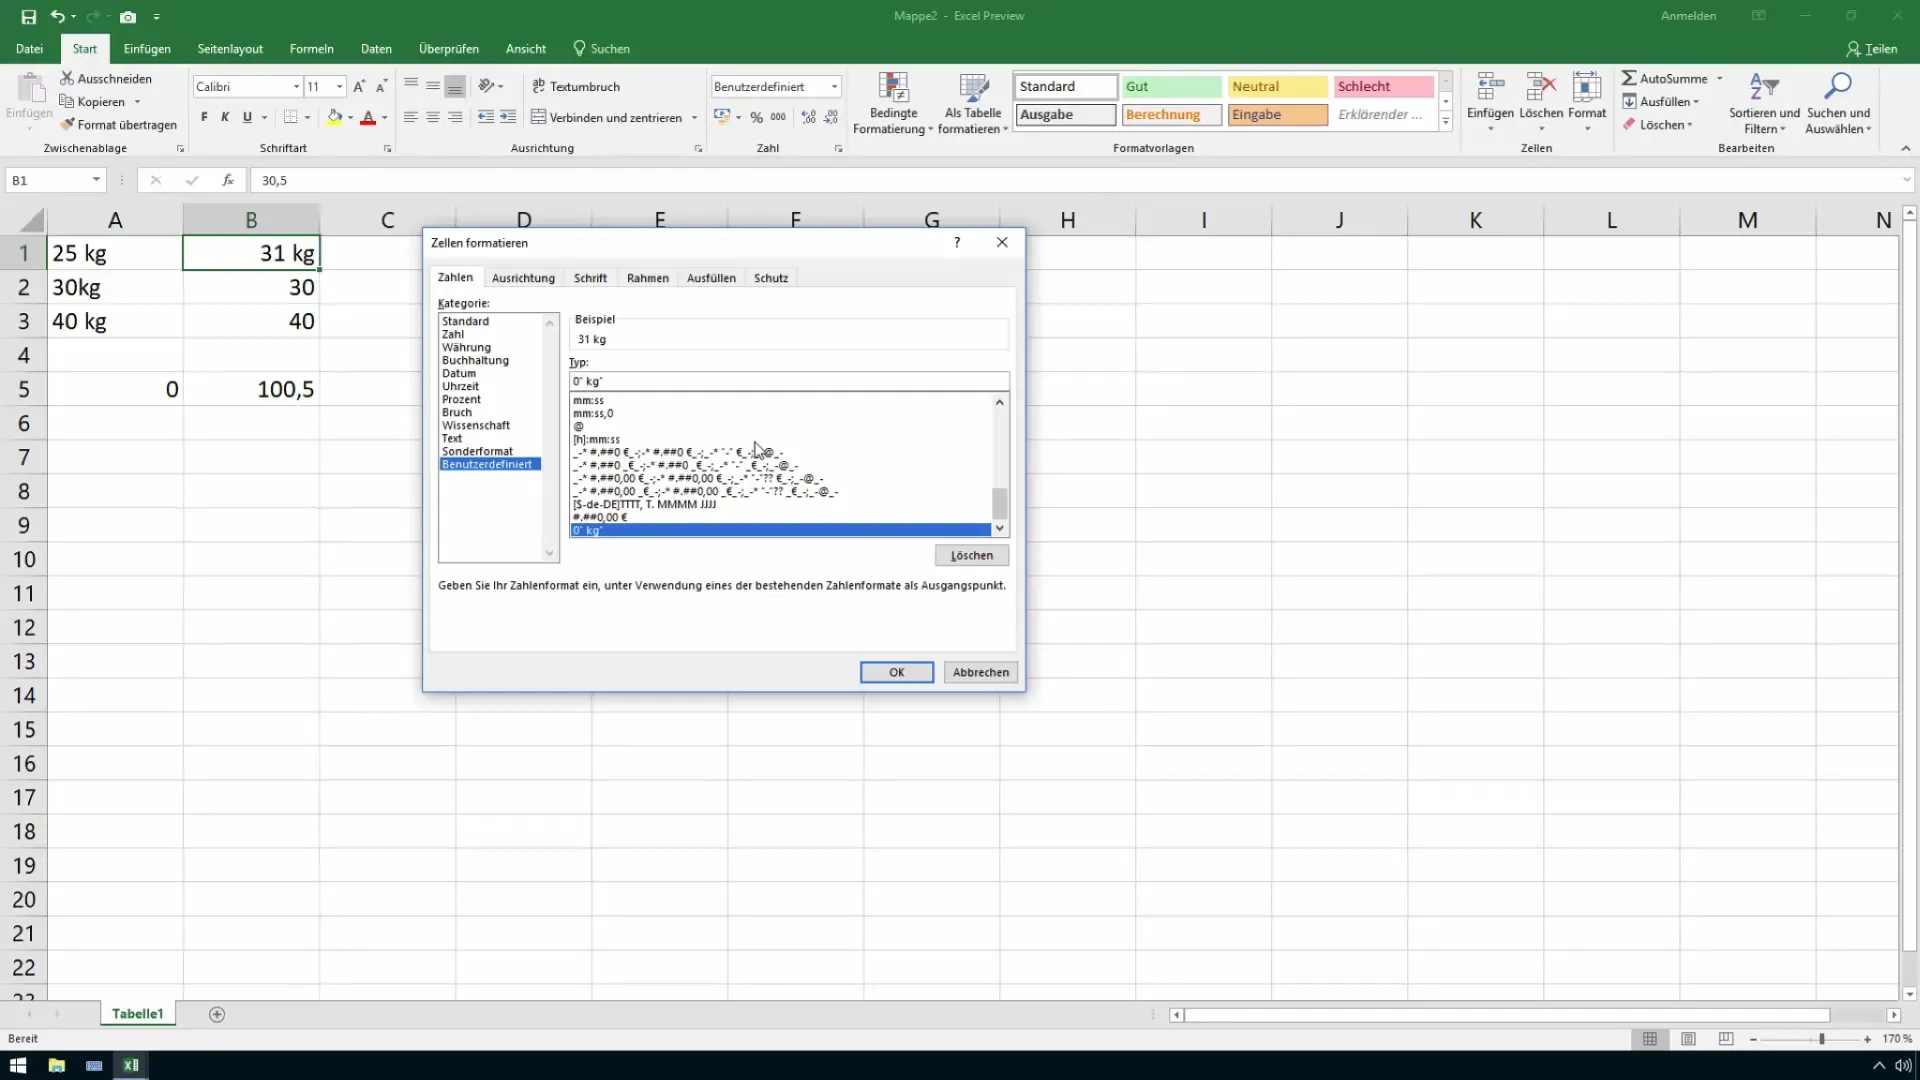Open the Schutz tab in dialog
Image resolution: width=1920 pixels, height=1080 pixels.
[x=771, y=278]
